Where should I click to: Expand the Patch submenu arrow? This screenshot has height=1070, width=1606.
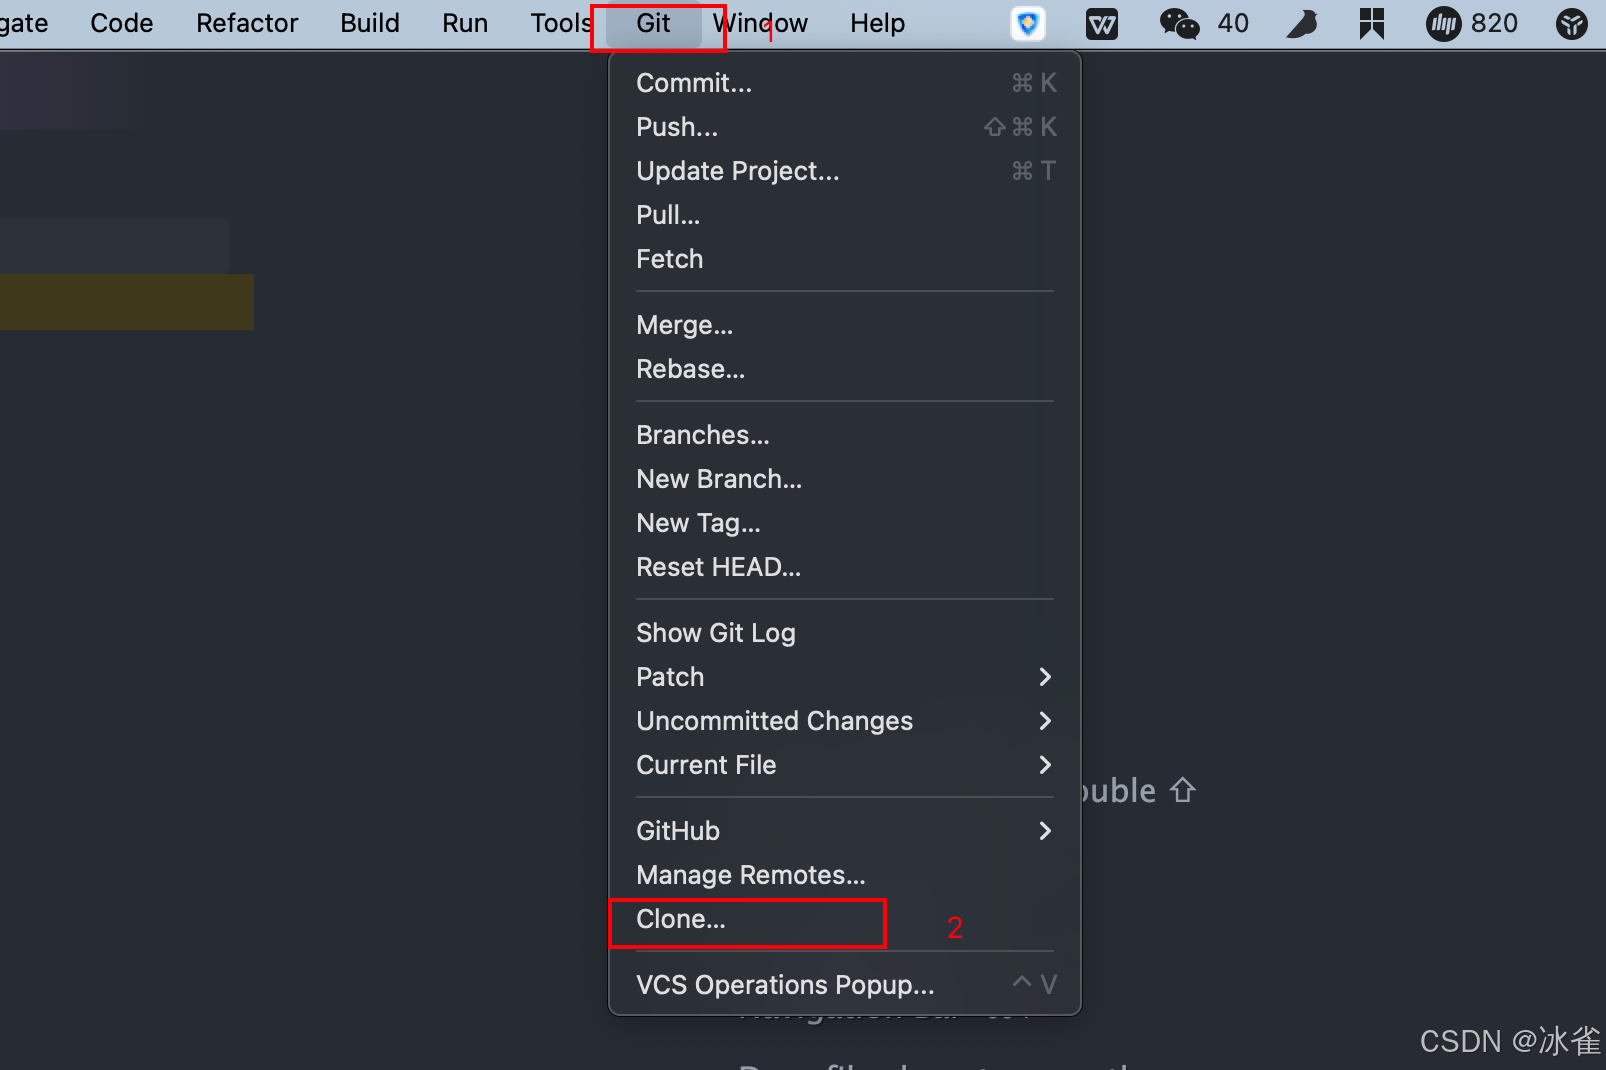[x=1045, y=677]
